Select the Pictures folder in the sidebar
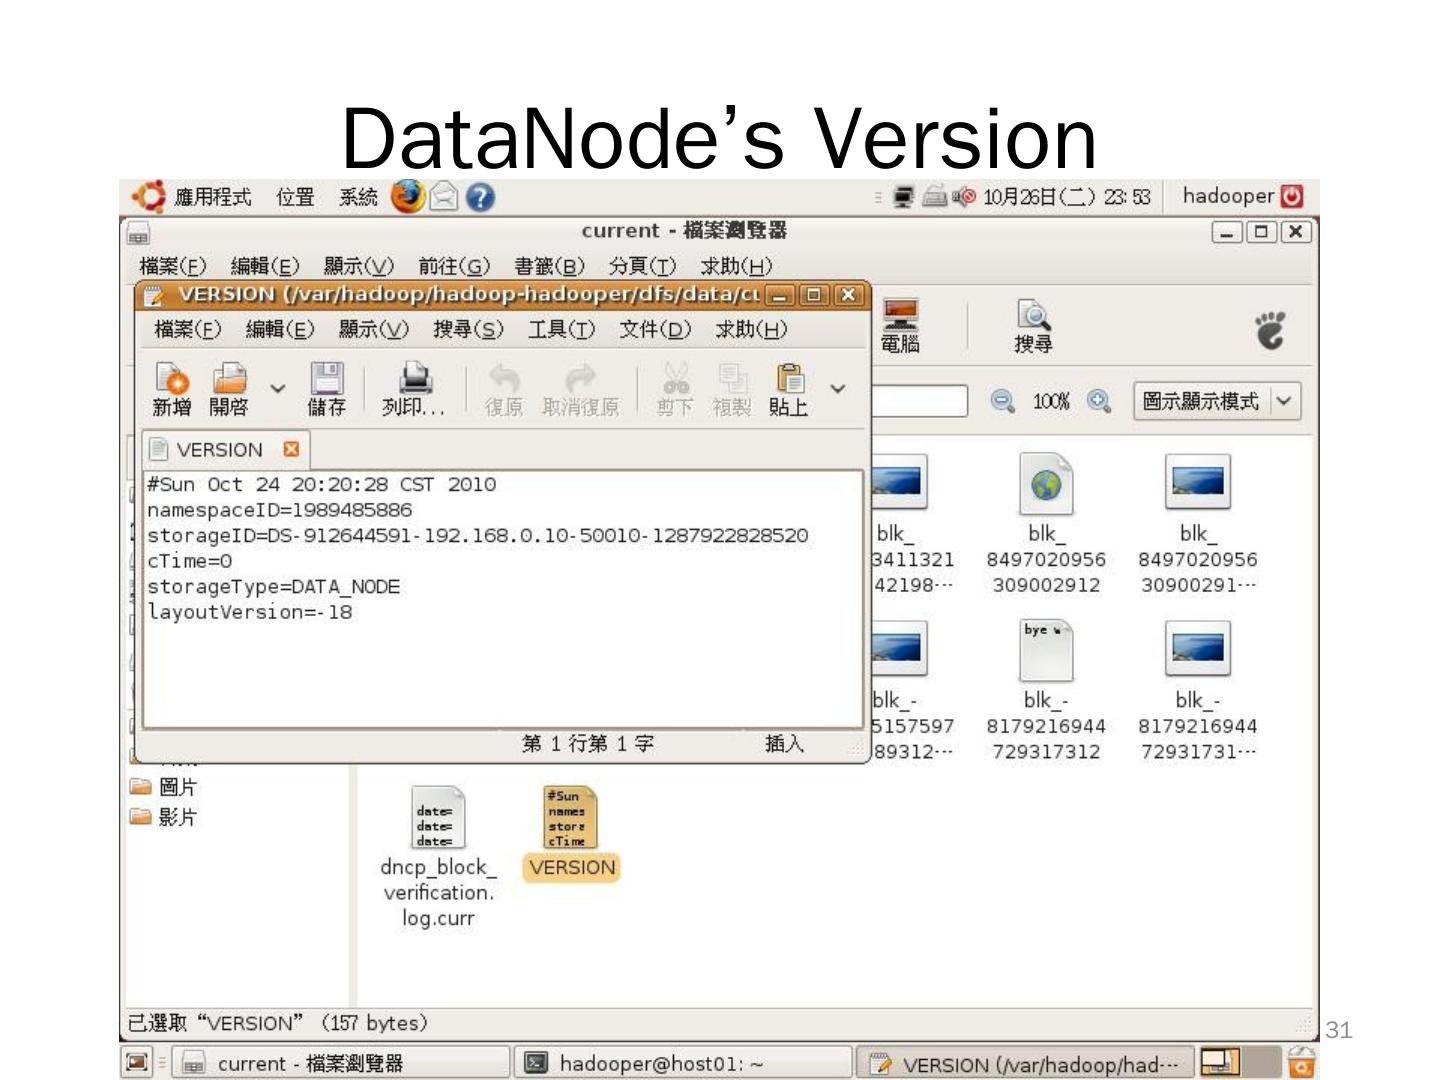 pyautogui.click(x=165, y=787)
